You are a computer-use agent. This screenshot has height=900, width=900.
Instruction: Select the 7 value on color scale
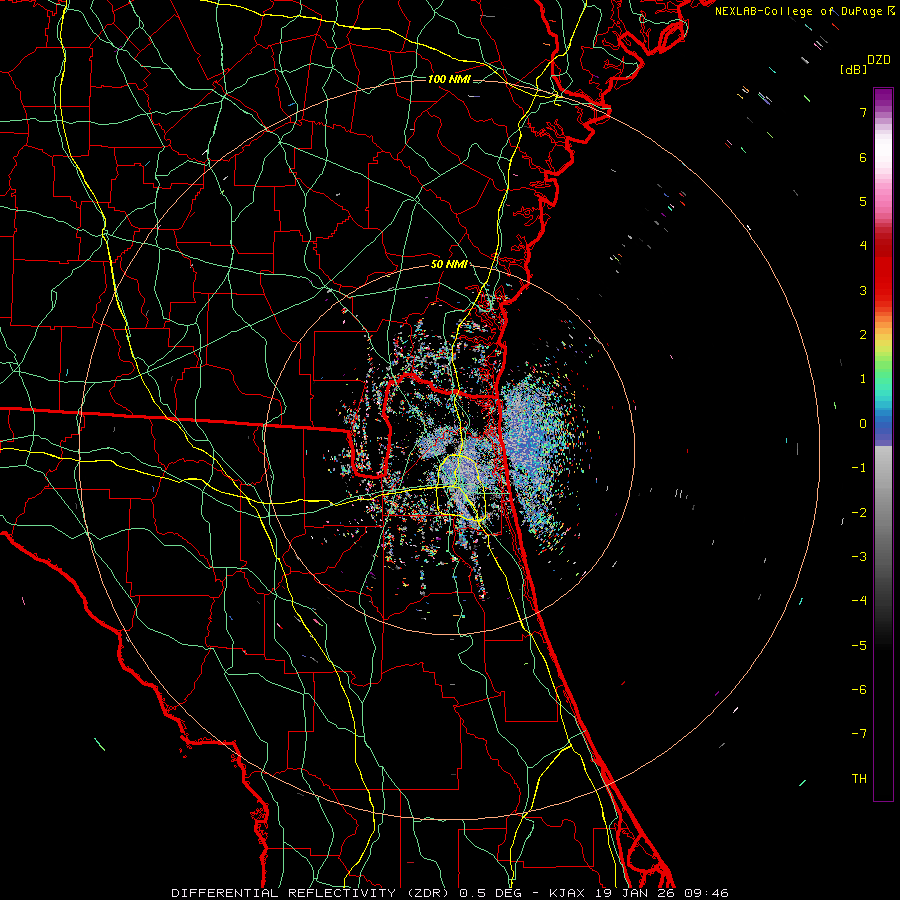pos(863,112)
